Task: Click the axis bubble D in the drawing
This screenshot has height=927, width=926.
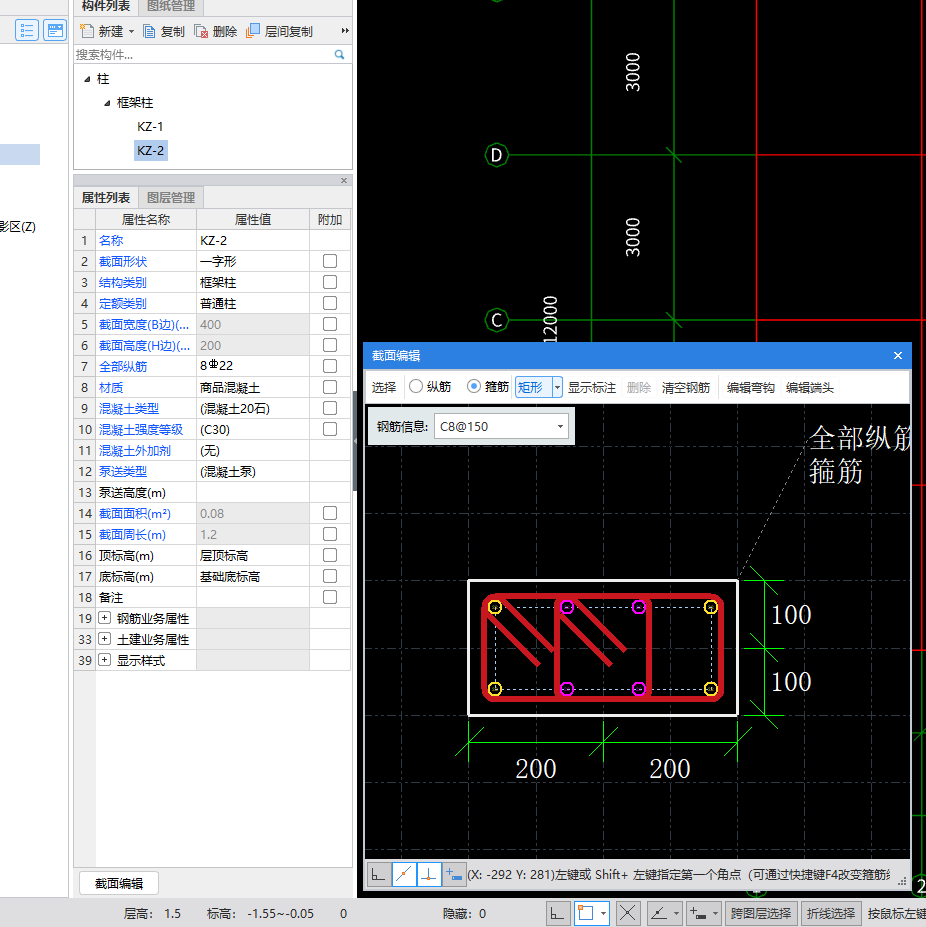Action: click(497, 155)
